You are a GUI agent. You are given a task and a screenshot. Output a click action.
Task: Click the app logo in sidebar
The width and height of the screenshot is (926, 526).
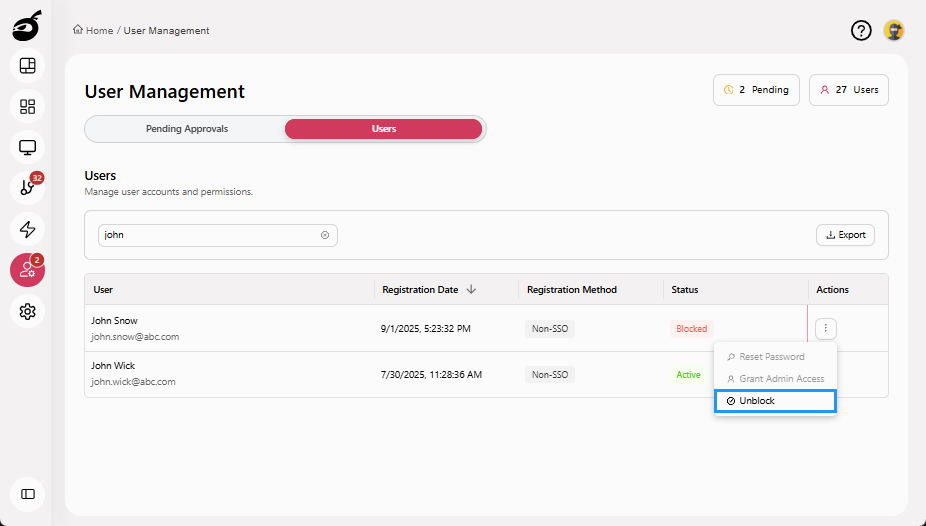(x=26, y=26)
